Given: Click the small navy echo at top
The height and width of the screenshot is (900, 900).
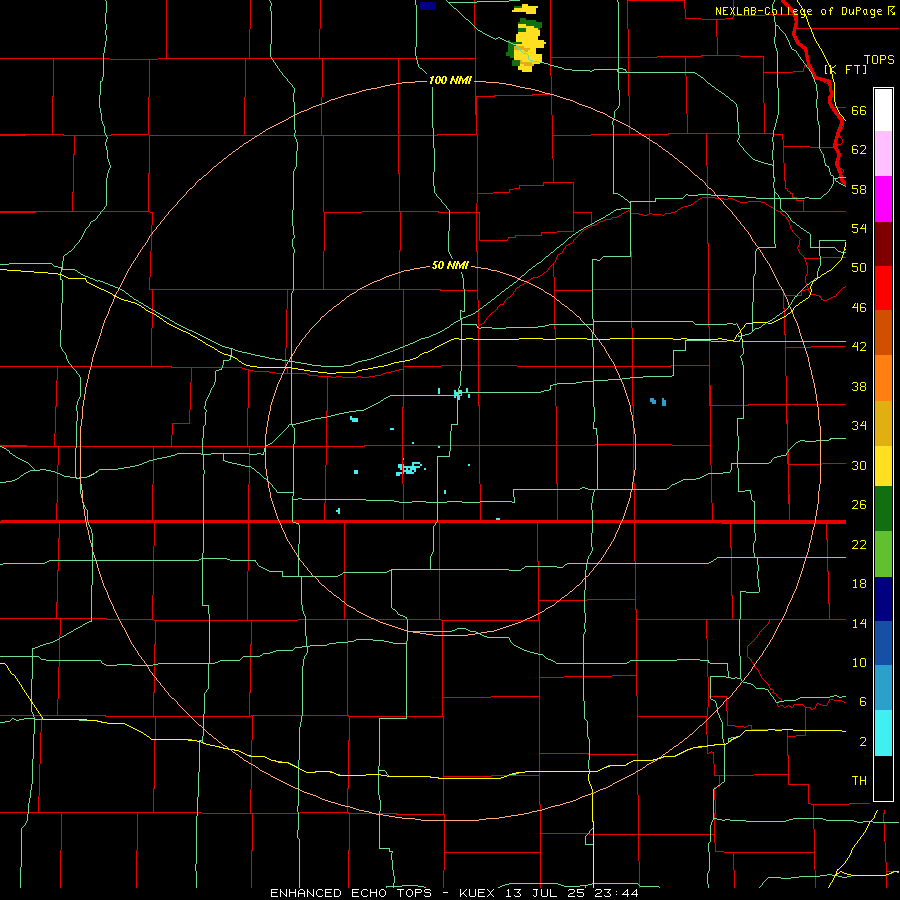Looking at the screenshot, I should click(x=428, y=6).
